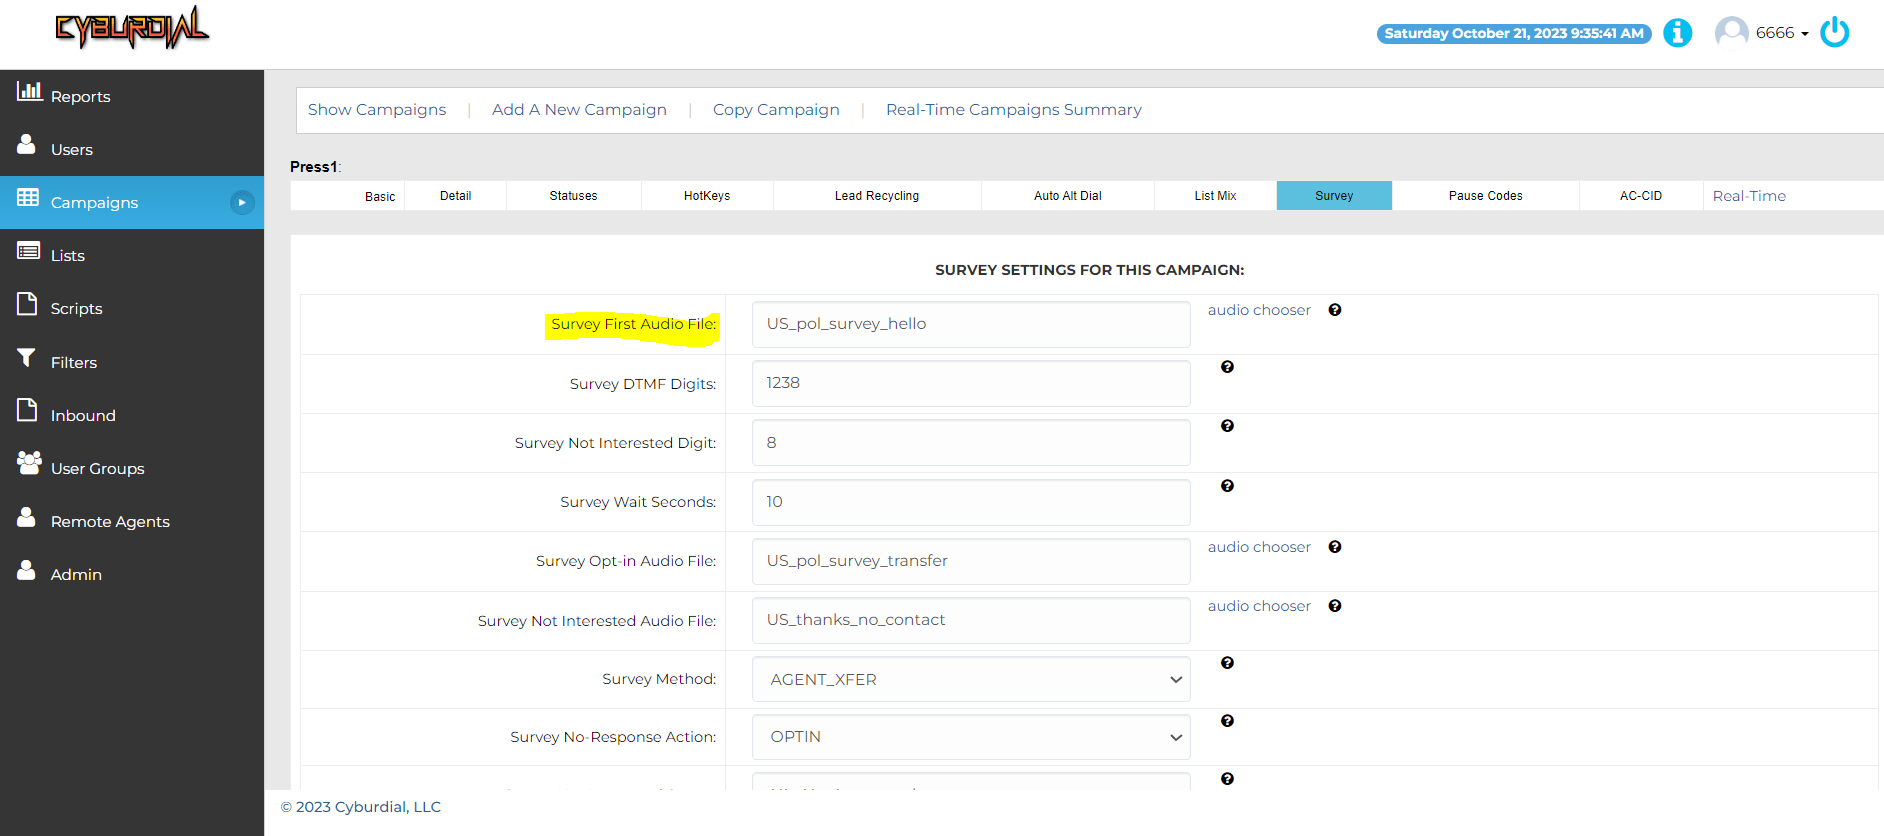
Task: Switch to the Statuses tab
Action: click(x=574, y=196)
